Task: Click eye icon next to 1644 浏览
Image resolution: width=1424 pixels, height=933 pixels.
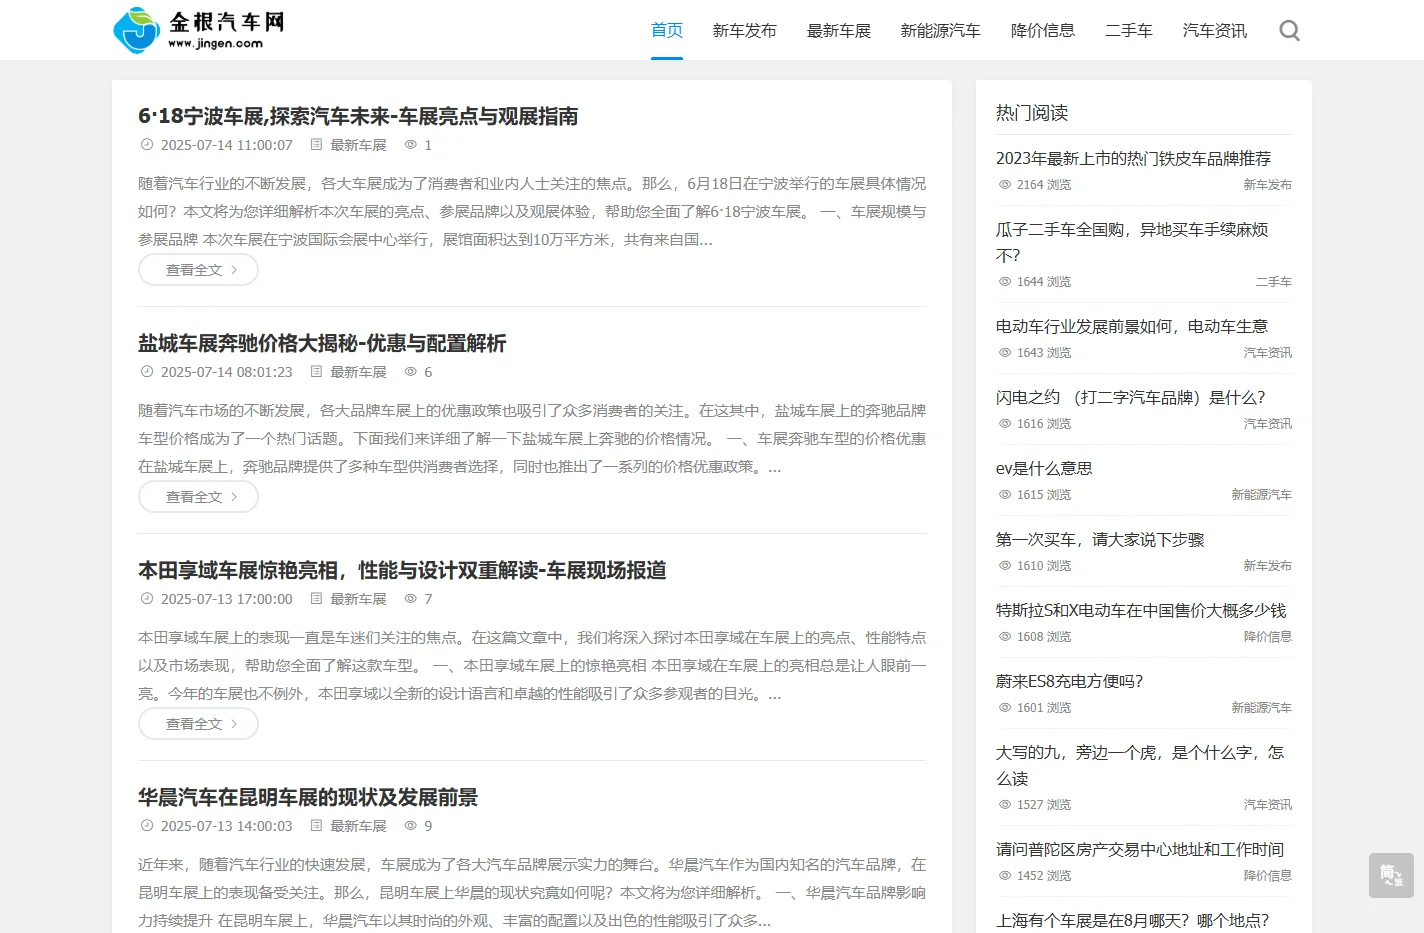Action: tap(1005, 282)
